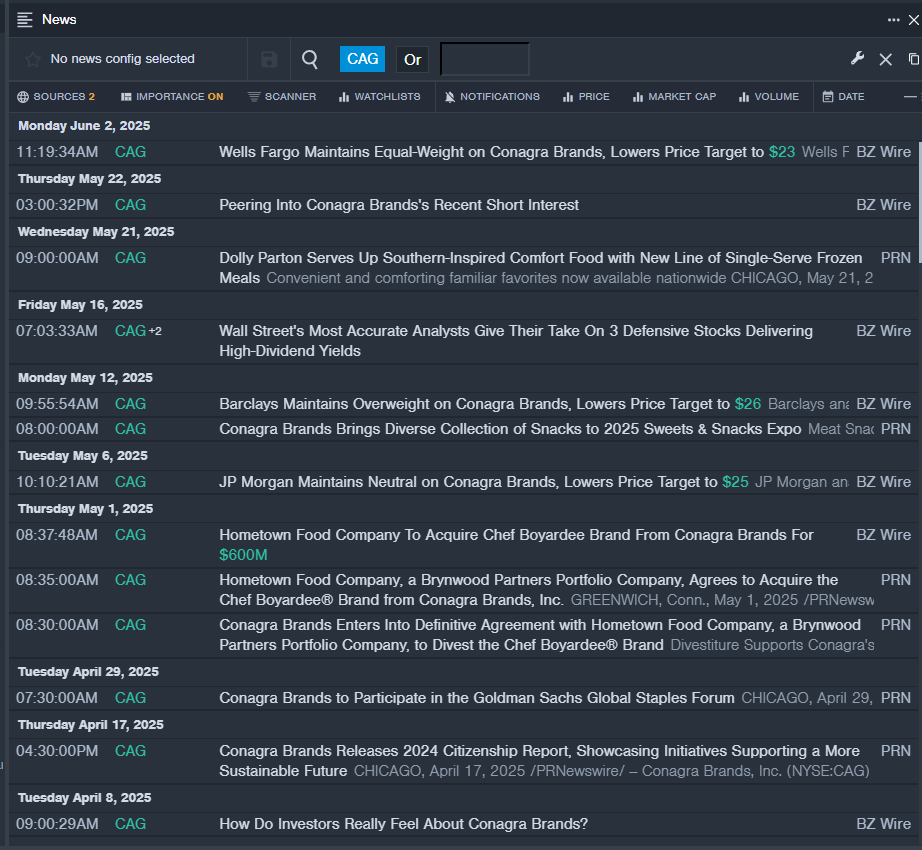This screenshot has height=850, width=922.
Task: Toggle NOTIFICATIONS bell filter
Action: [x=492, y=97]
